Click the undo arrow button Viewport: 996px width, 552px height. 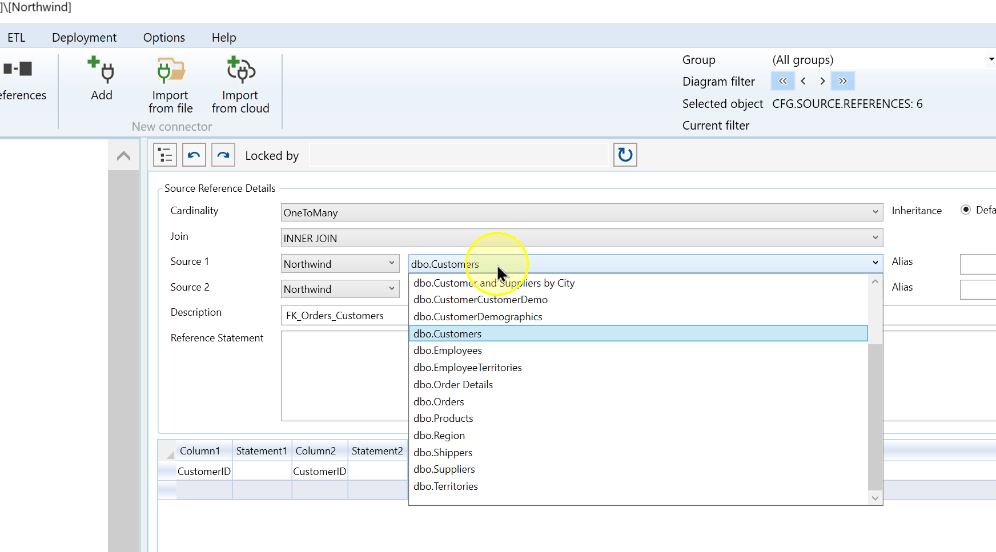(x=194, y=155)
